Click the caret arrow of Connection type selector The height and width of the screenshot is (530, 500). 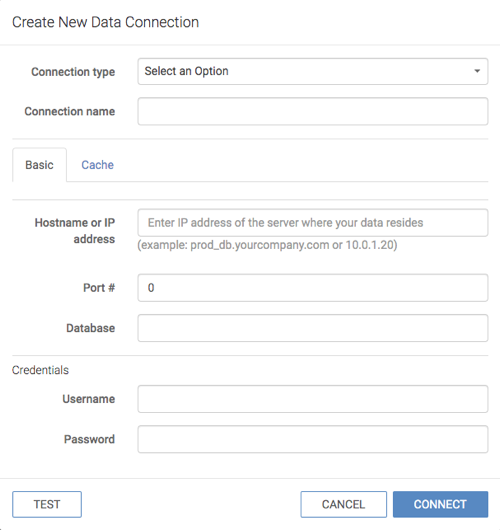coord(477,71)
